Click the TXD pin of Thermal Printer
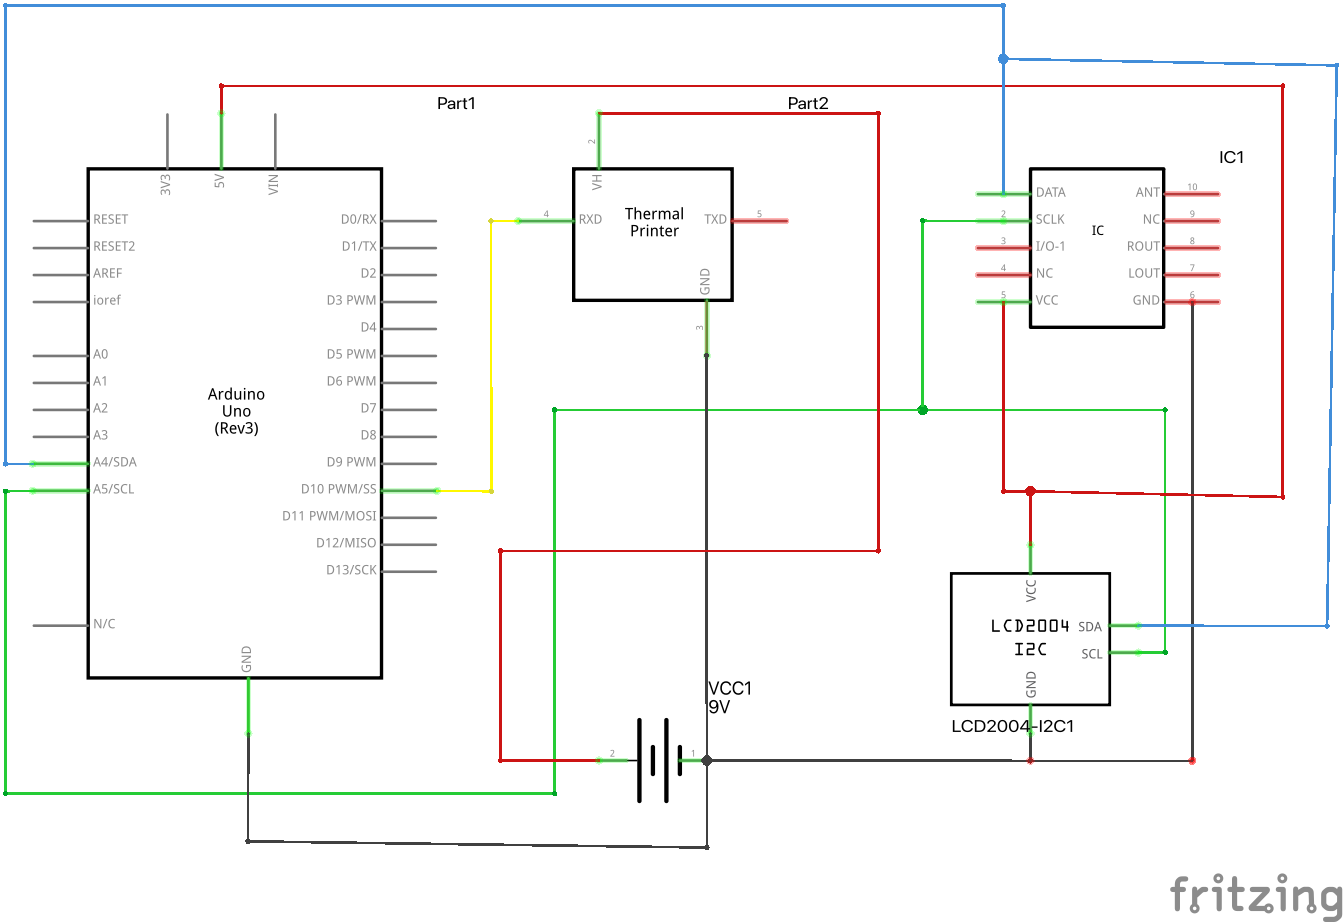1343x922 pixels. 760,220
